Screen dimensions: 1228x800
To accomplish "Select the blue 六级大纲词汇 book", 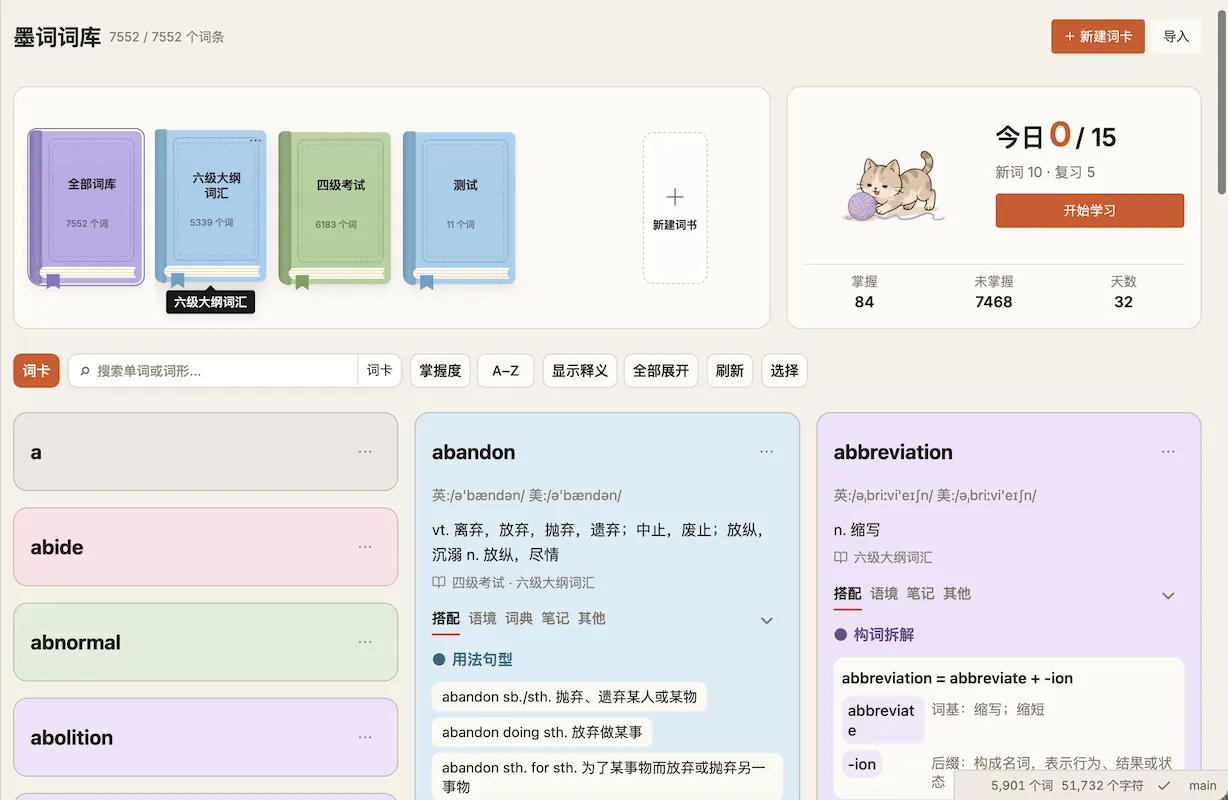I will click(x=211, y=207).
